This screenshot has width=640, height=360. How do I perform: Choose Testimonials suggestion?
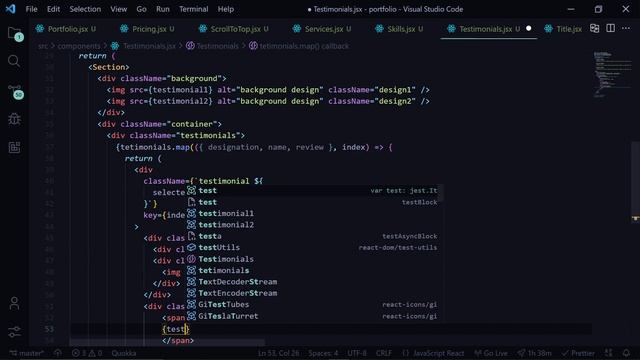click(312, 259)
